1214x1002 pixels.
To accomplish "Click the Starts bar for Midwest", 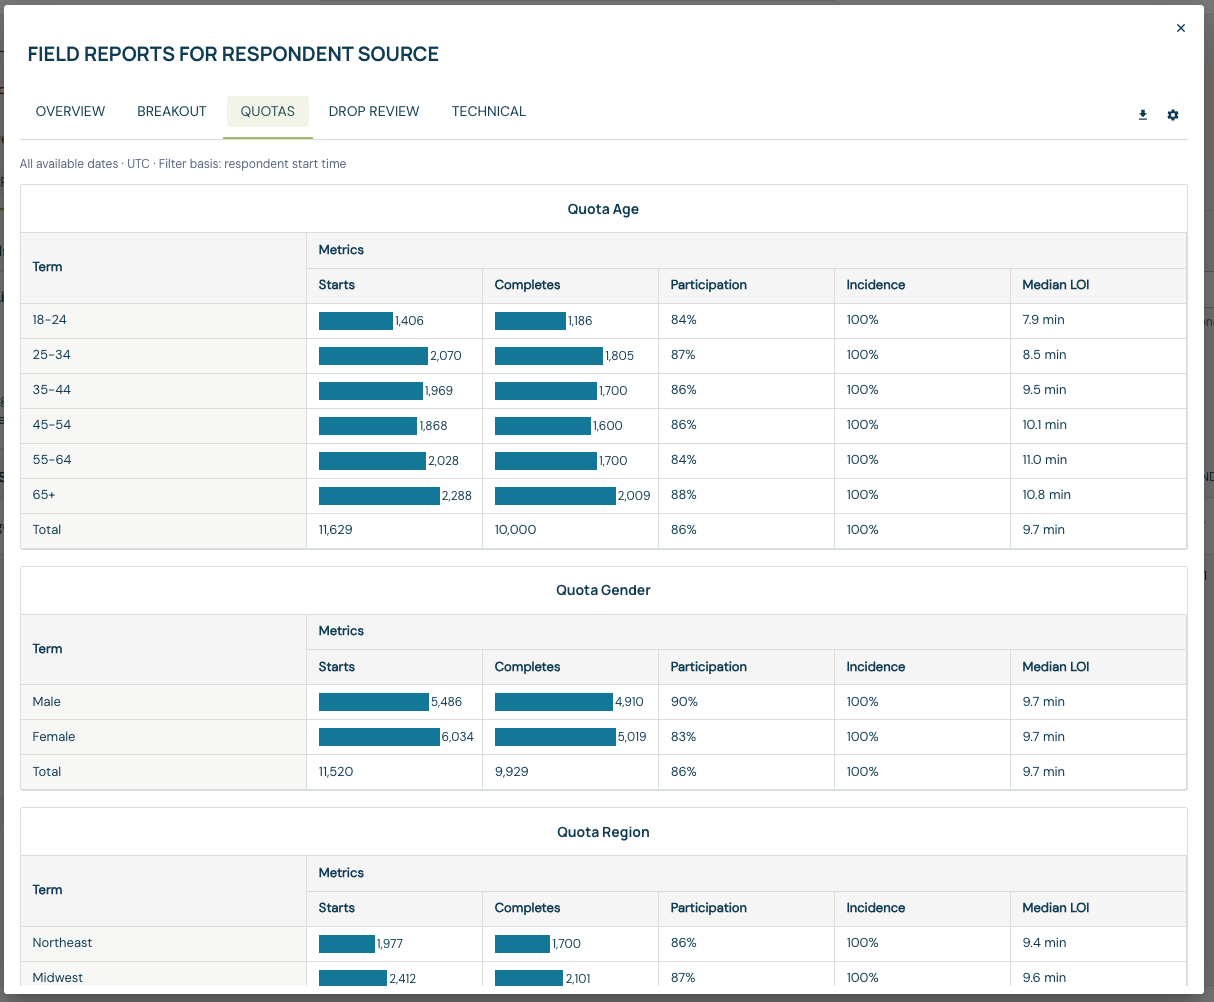I will pyautogui.click(x=353, y=978).
